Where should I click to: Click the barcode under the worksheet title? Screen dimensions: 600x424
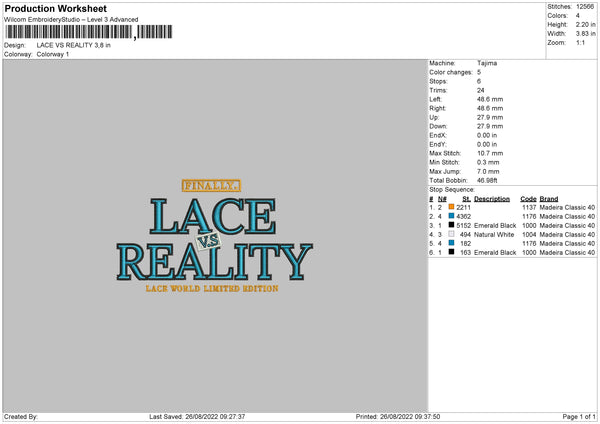coord(88,32)
